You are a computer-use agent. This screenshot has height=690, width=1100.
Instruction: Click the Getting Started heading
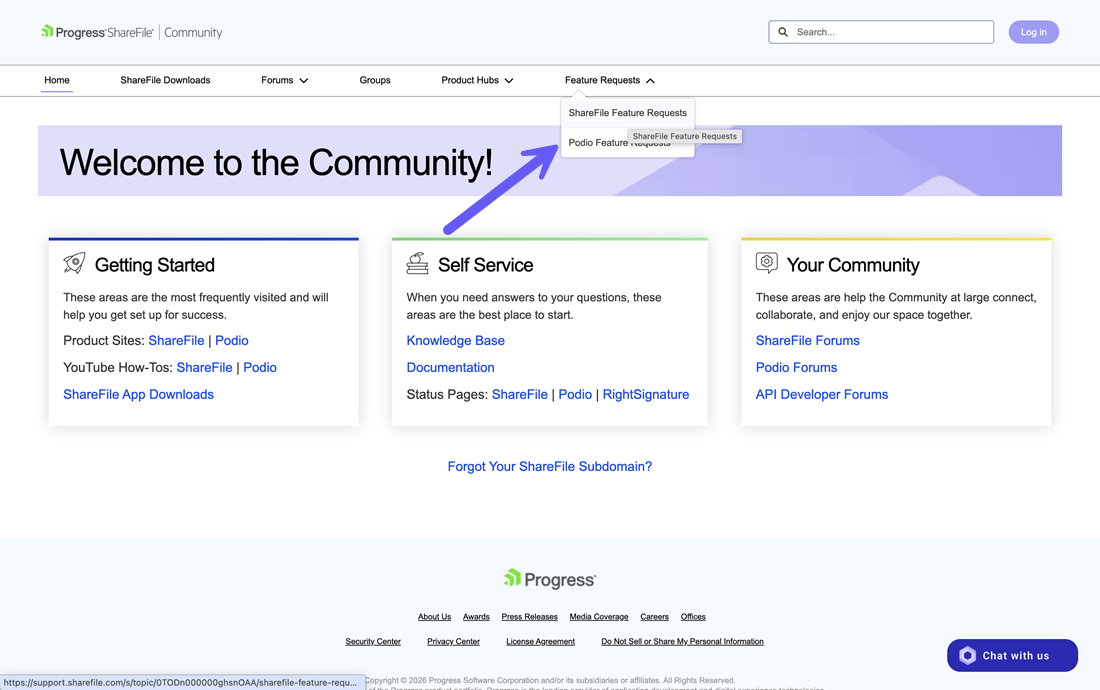point(155,265)
